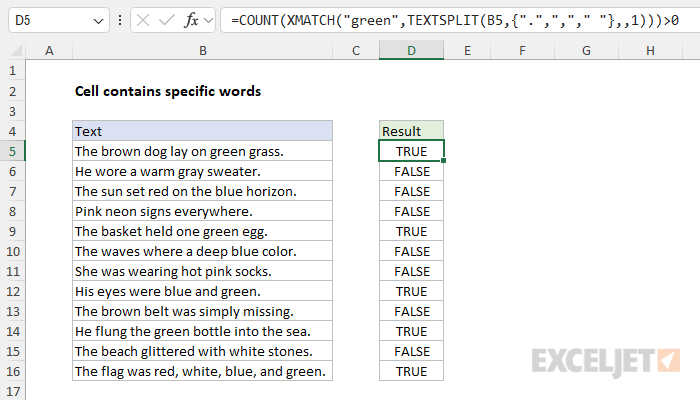The width and height of the screenshot is (700, 400).
Task: Select column D header
Action: click(411, 50)
